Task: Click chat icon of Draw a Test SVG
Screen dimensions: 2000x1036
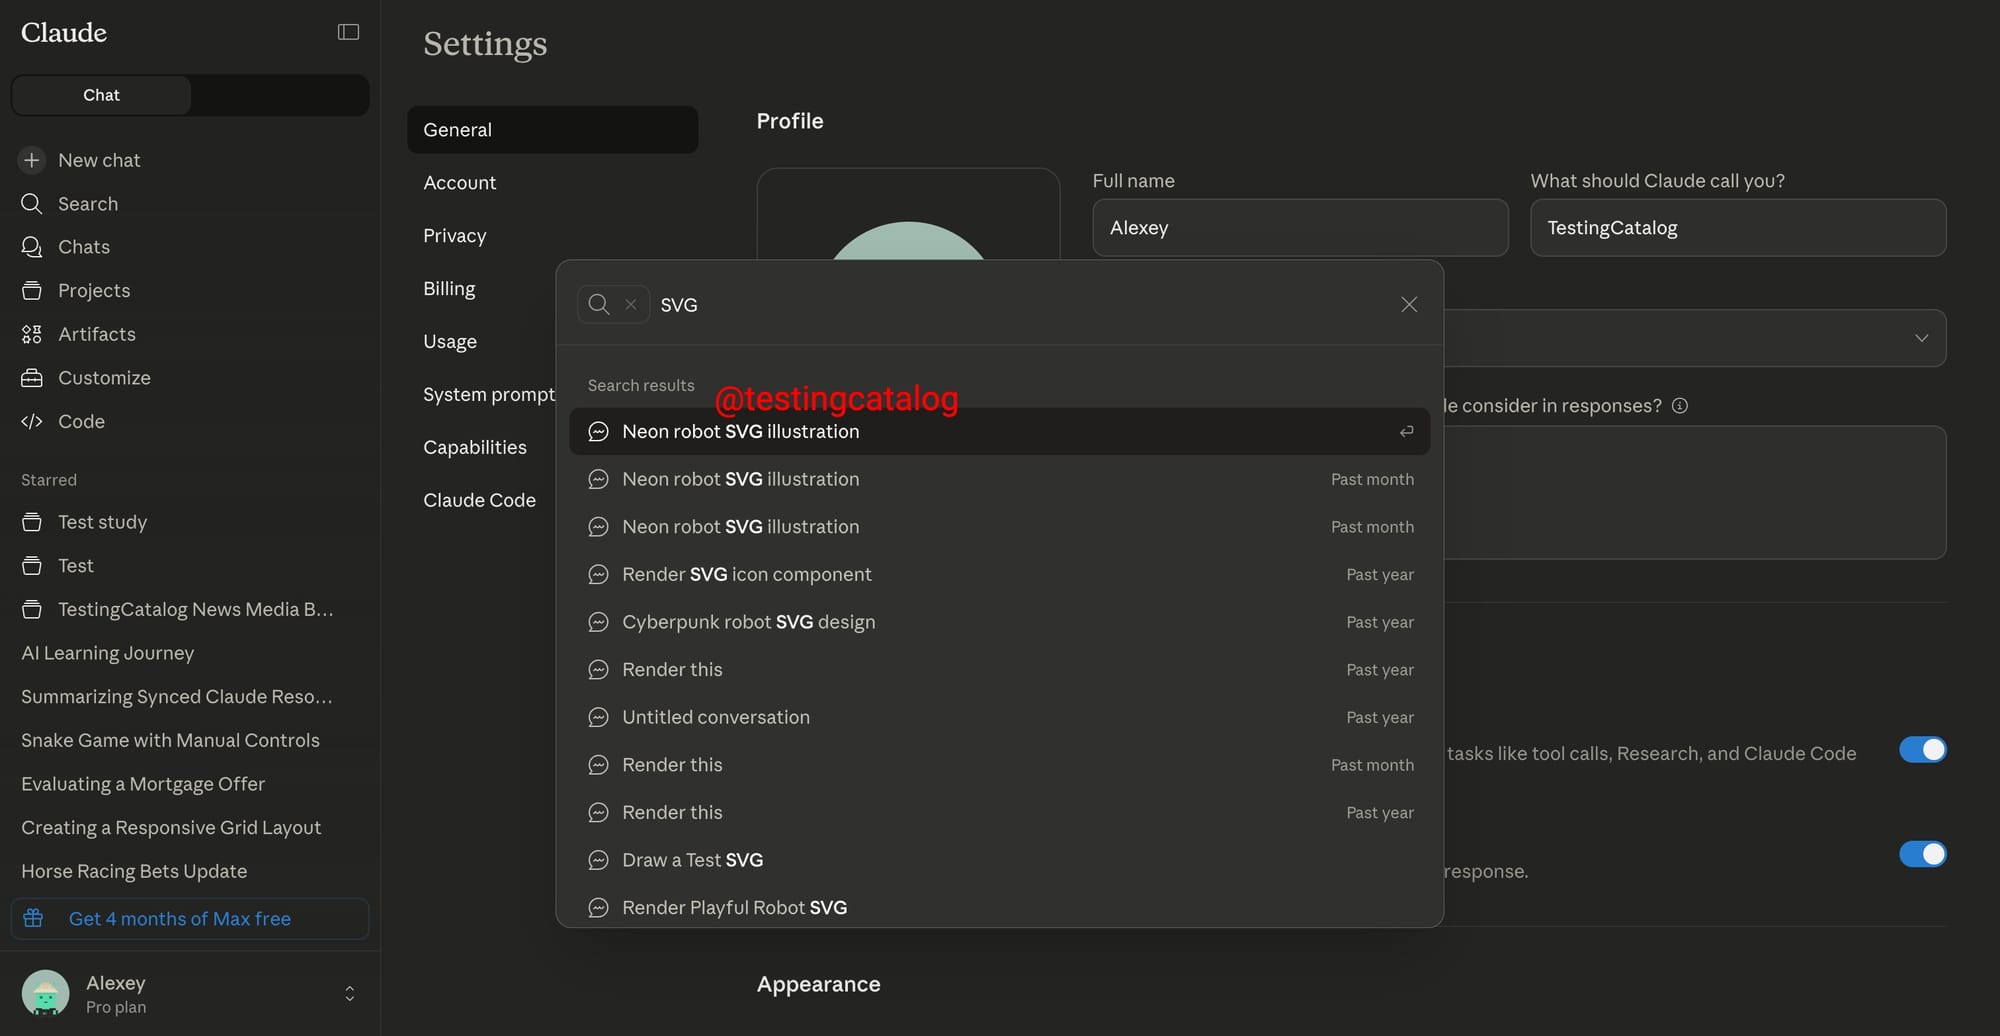Action: 598,860
